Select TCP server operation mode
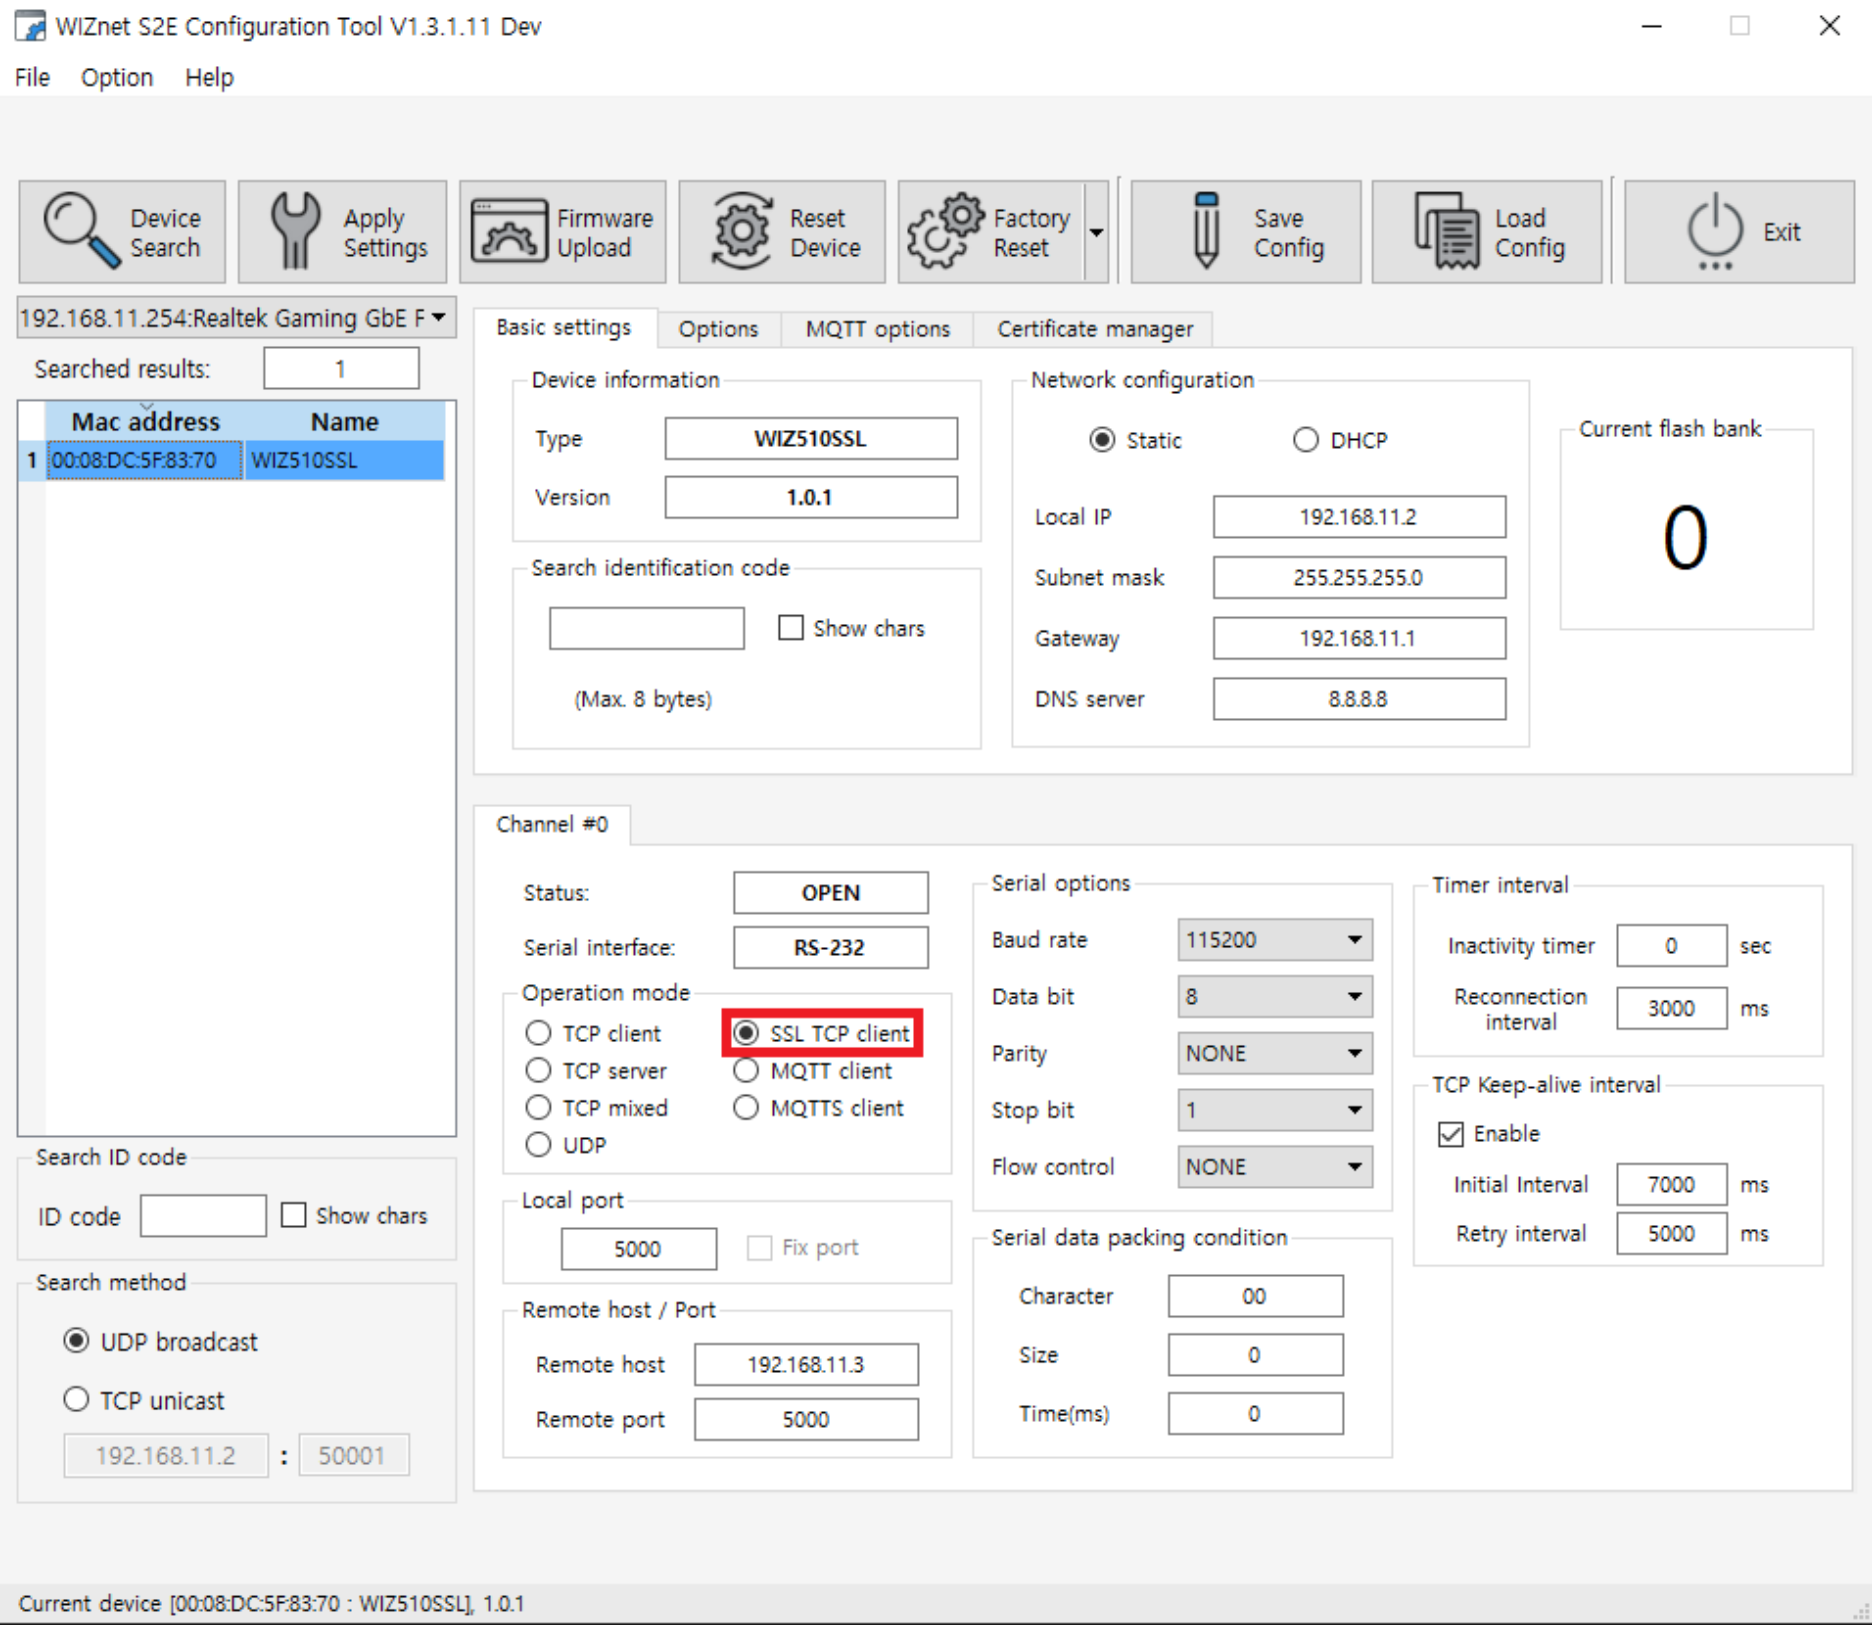The height and width of the screenshot is (1626, 1872). click(538, 1071)
